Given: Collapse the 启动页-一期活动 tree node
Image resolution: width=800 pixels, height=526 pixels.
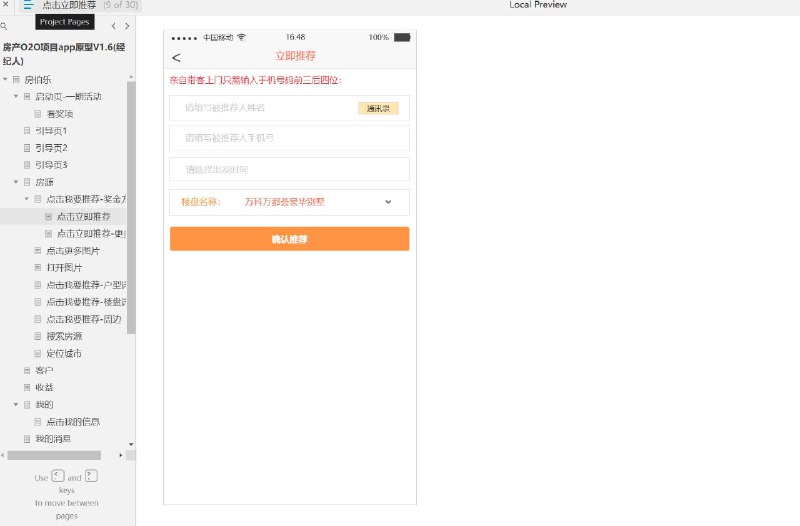Looking at the screenshot, I should (16, 96).
